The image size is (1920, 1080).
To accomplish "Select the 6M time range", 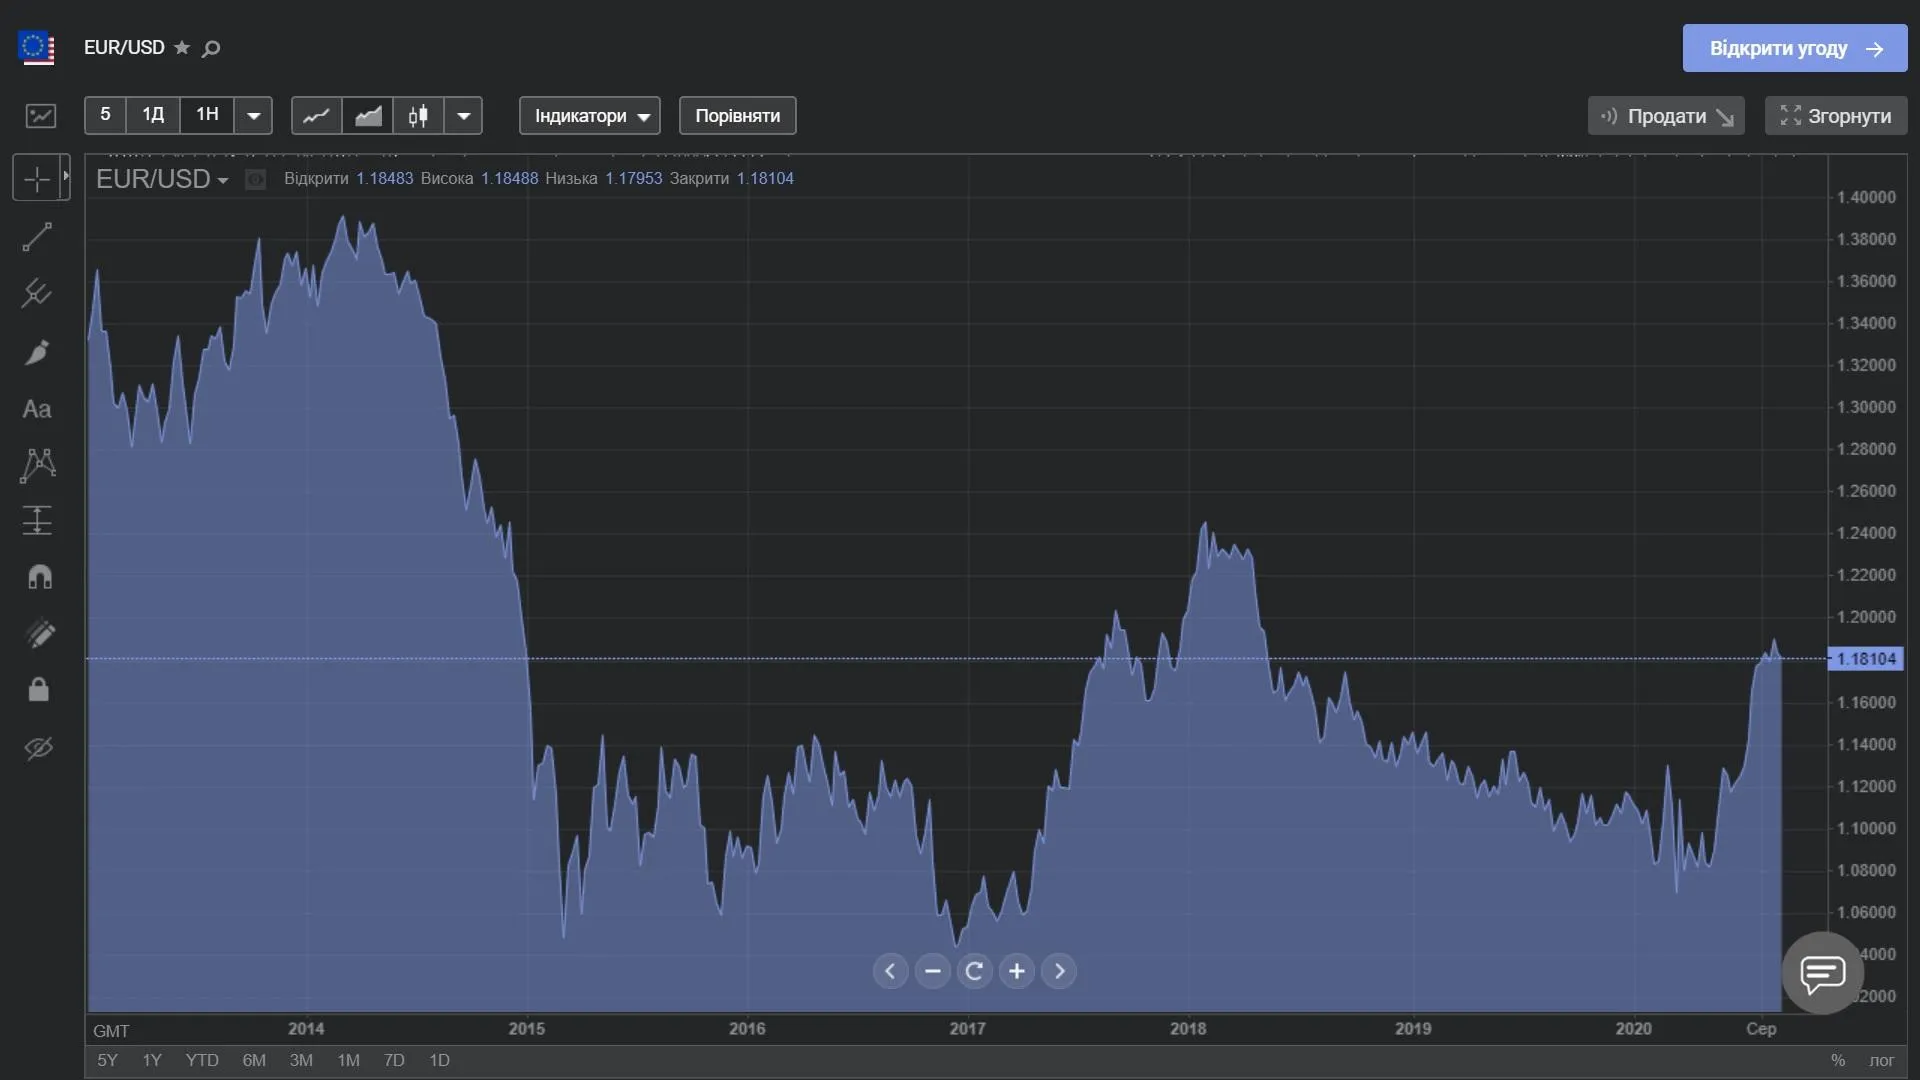I will click(x=254, y=1060).
